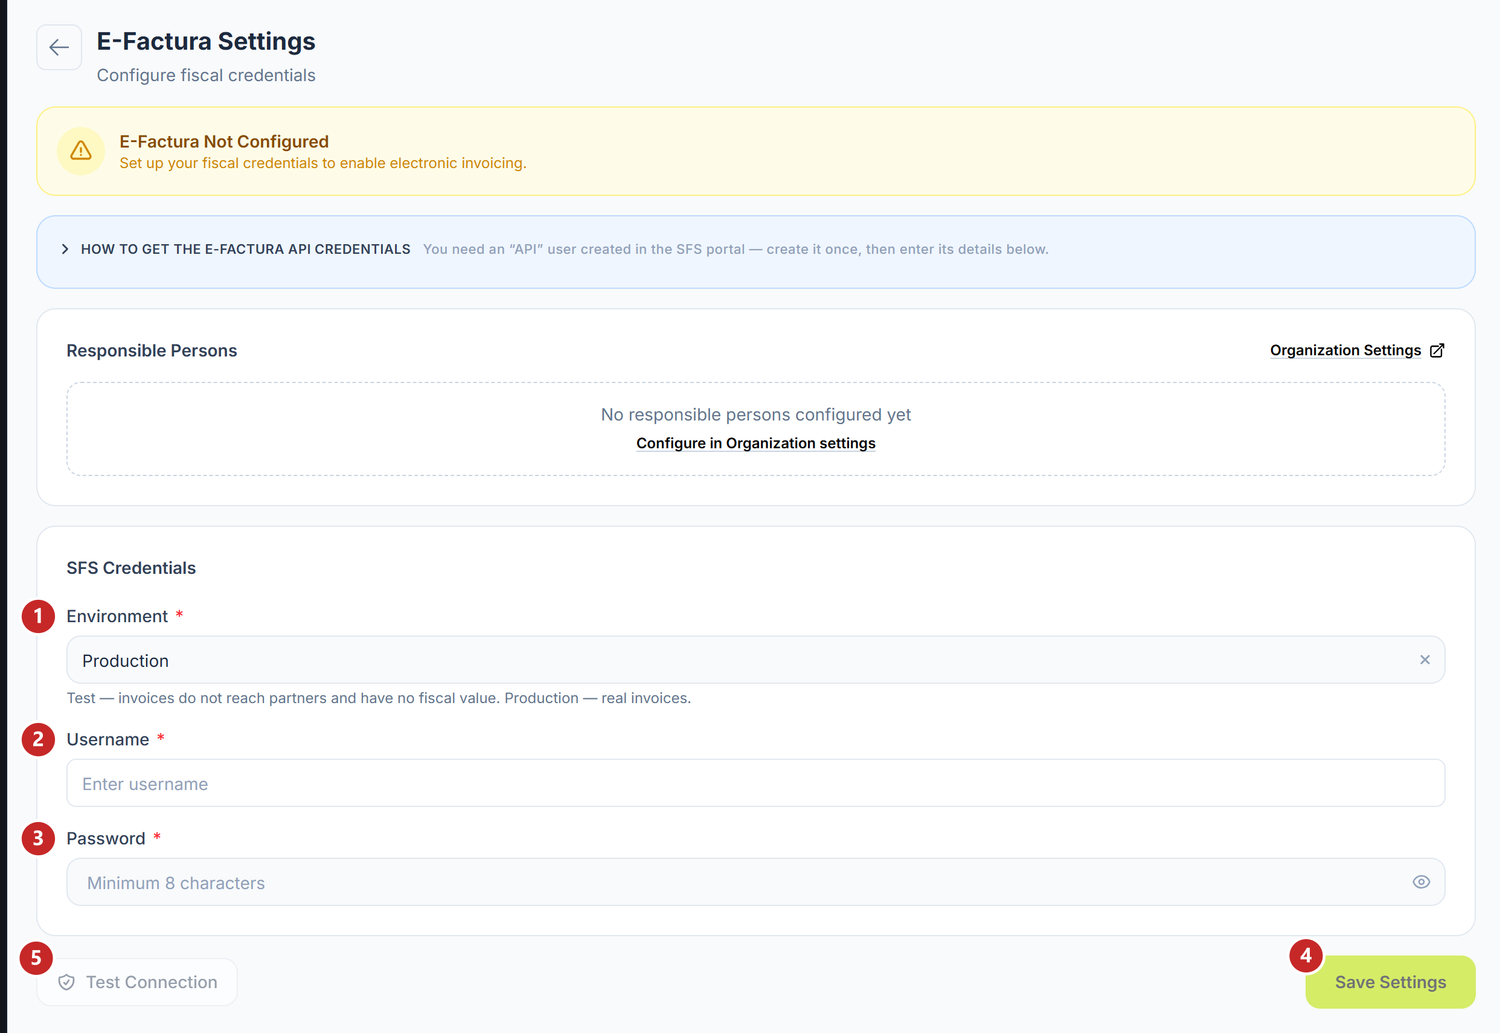Click the SFS Credentials heading
Viewport: 1500px width, 1033px height.
(x=131, y=568)
